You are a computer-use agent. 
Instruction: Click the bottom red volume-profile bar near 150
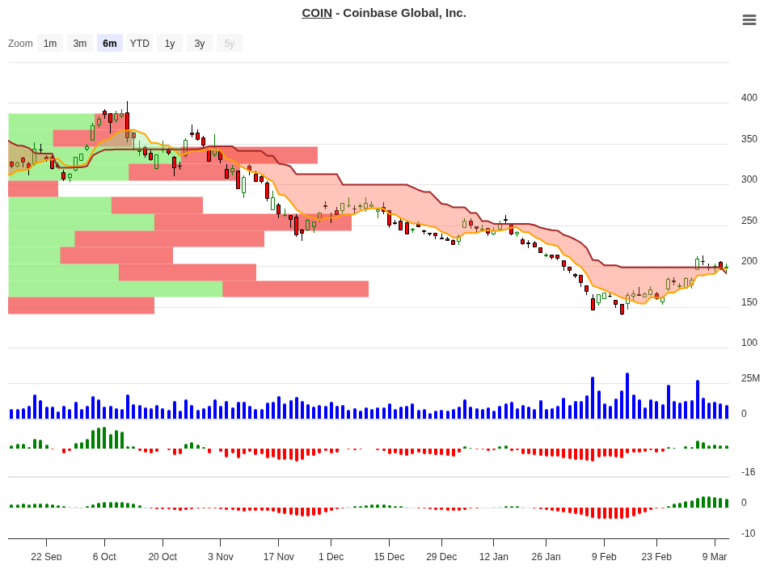coord(81,306)
